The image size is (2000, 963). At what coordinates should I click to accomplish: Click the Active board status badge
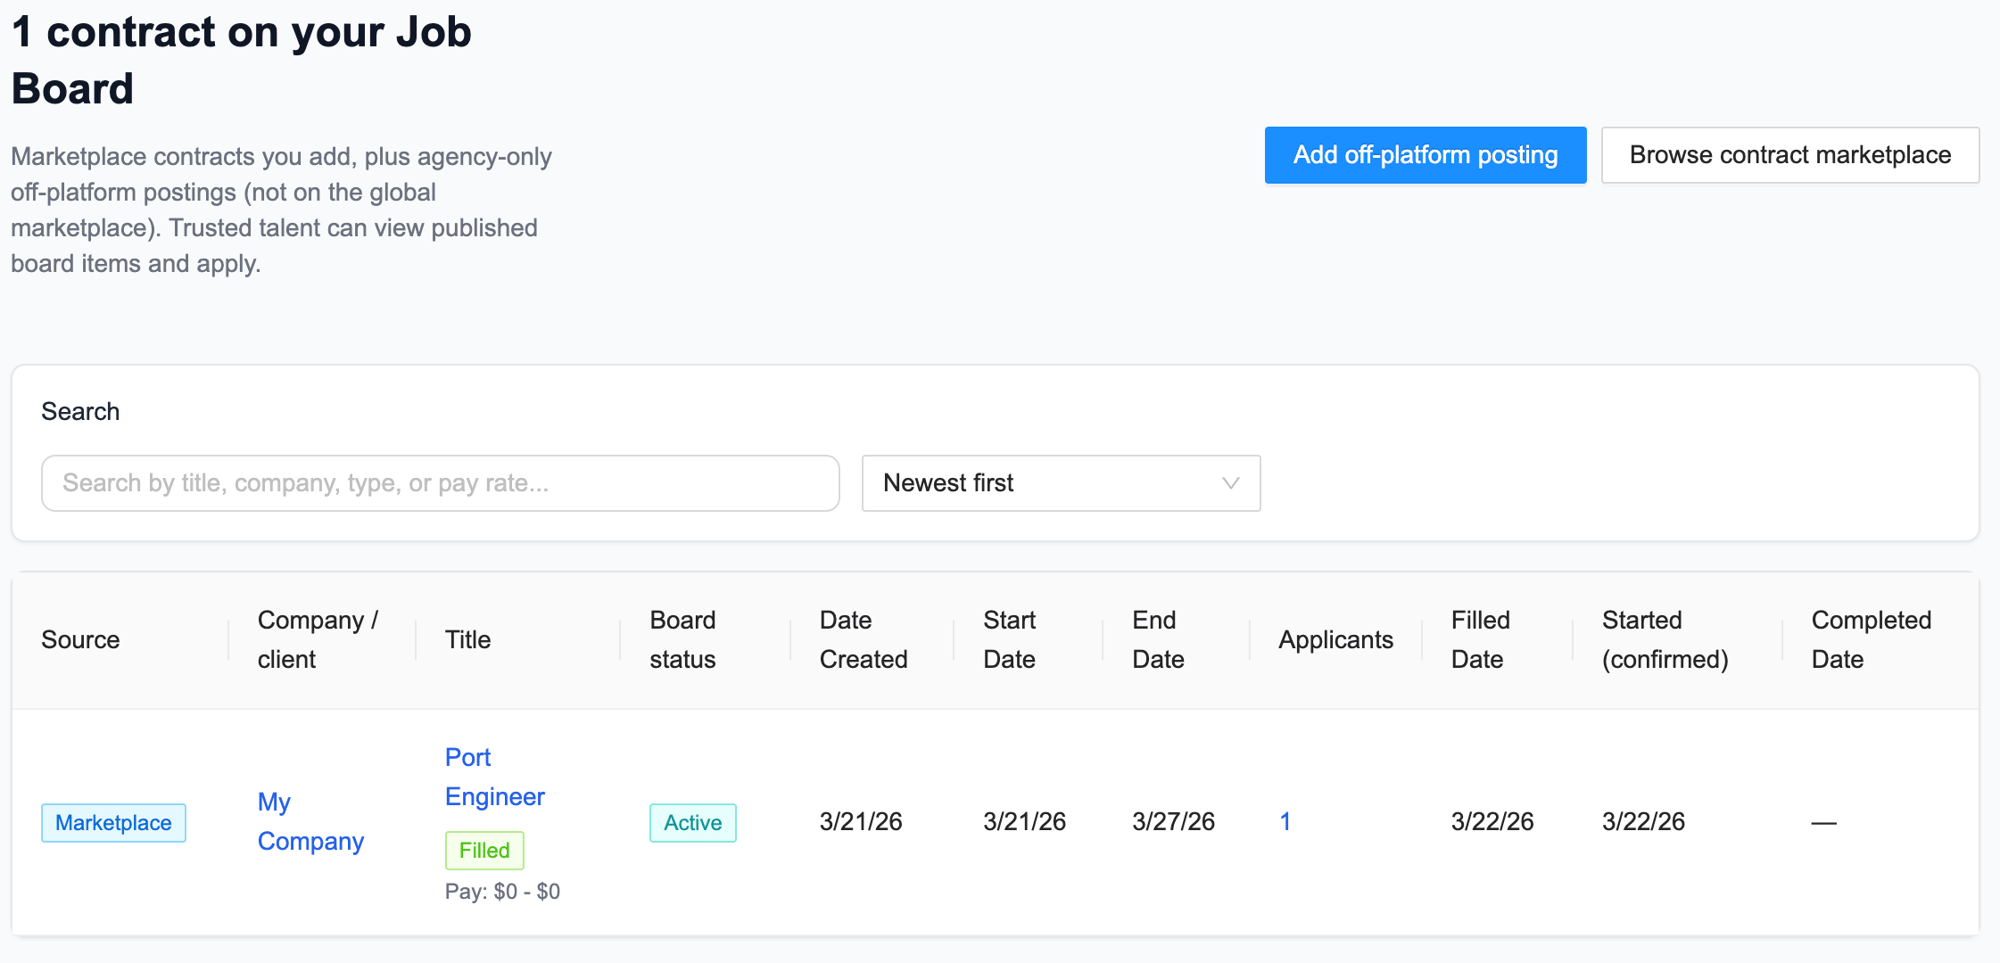pyautogui.click(x=692, y=822)
